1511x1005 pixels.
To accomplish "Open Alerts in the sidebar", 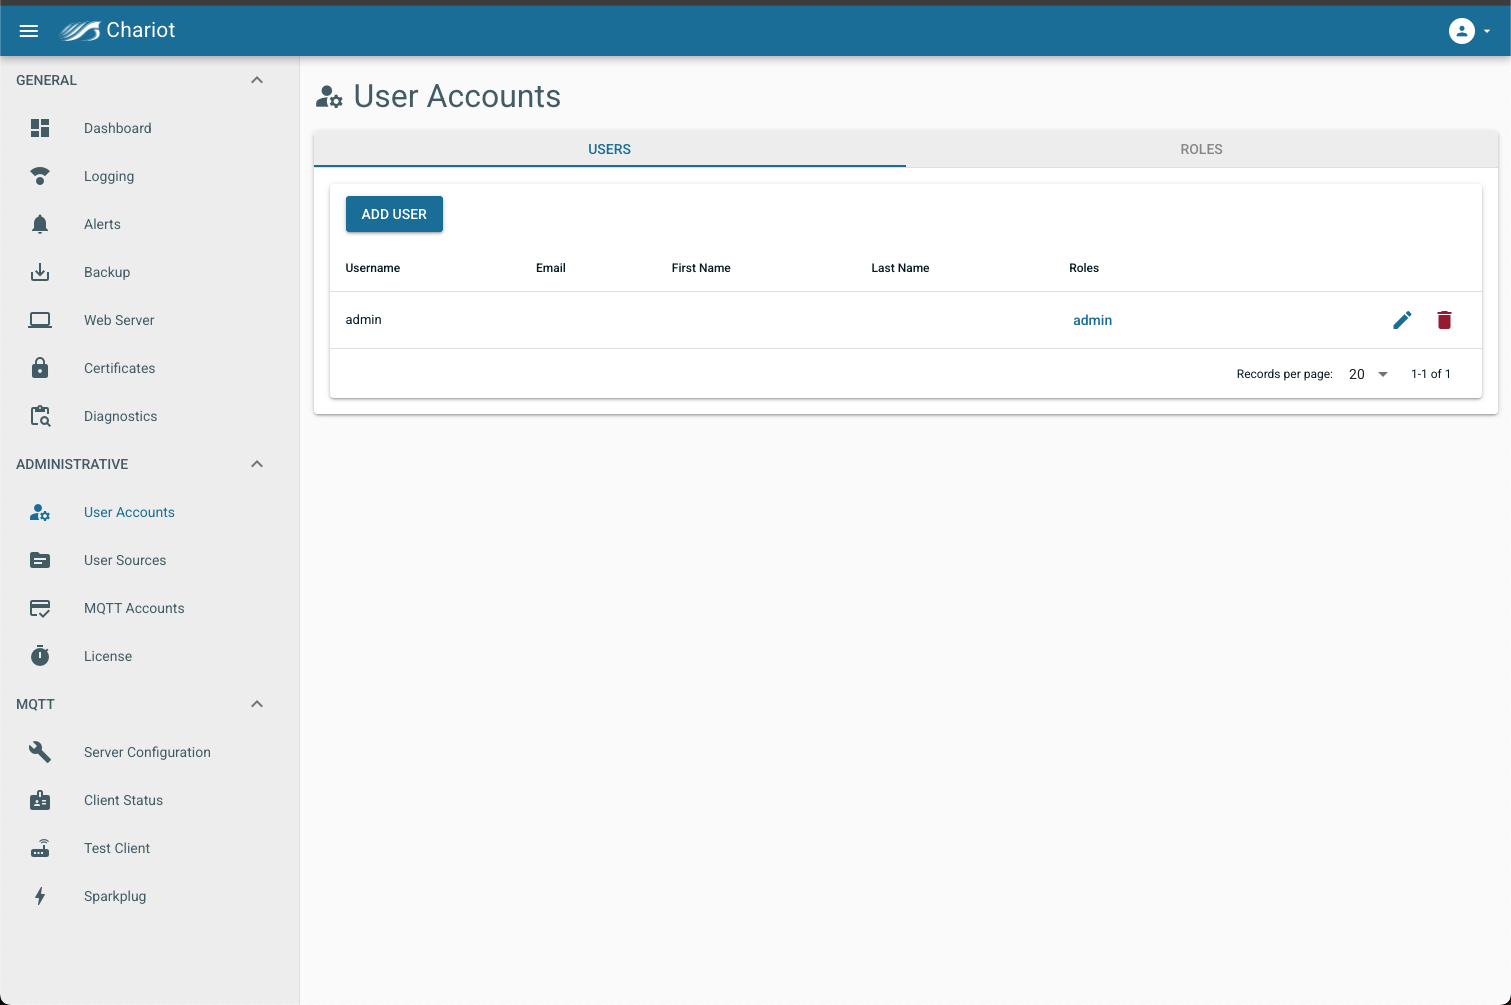I will [x=102, y=224].
